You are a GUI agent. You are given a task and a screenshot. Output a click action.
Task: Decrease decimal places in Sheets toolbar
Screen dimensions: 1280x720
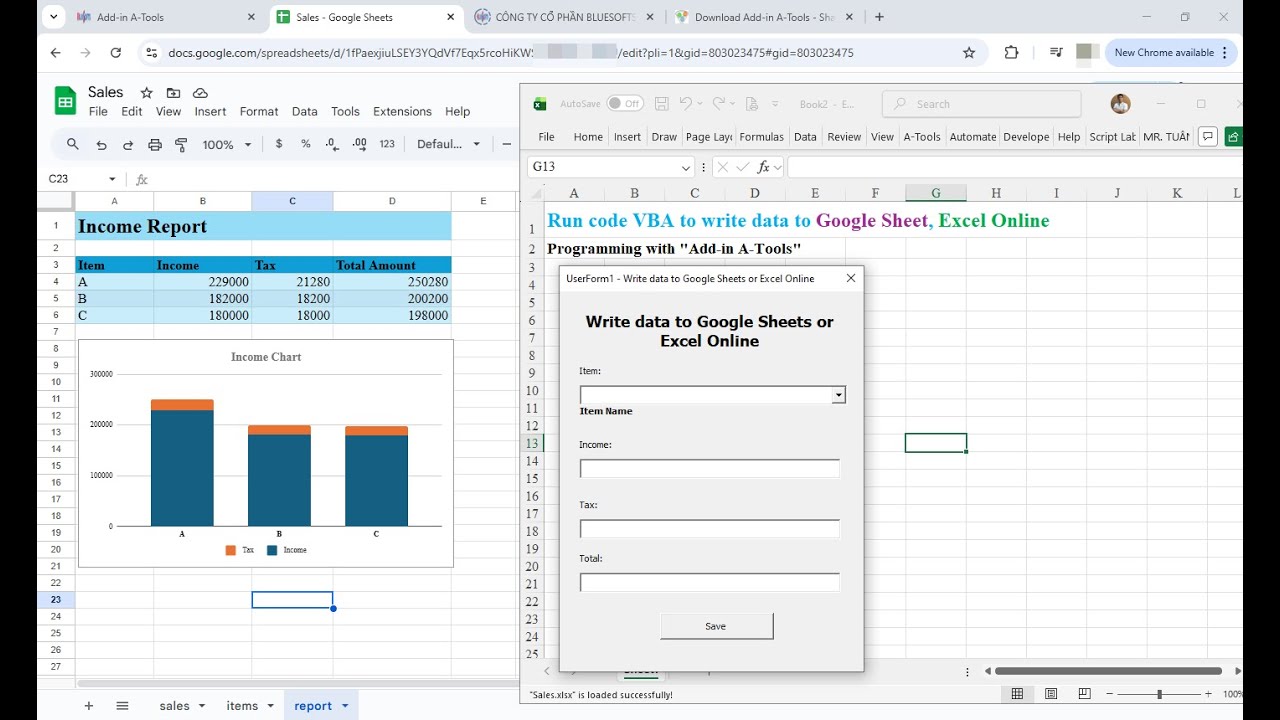[x=333, y=144]
